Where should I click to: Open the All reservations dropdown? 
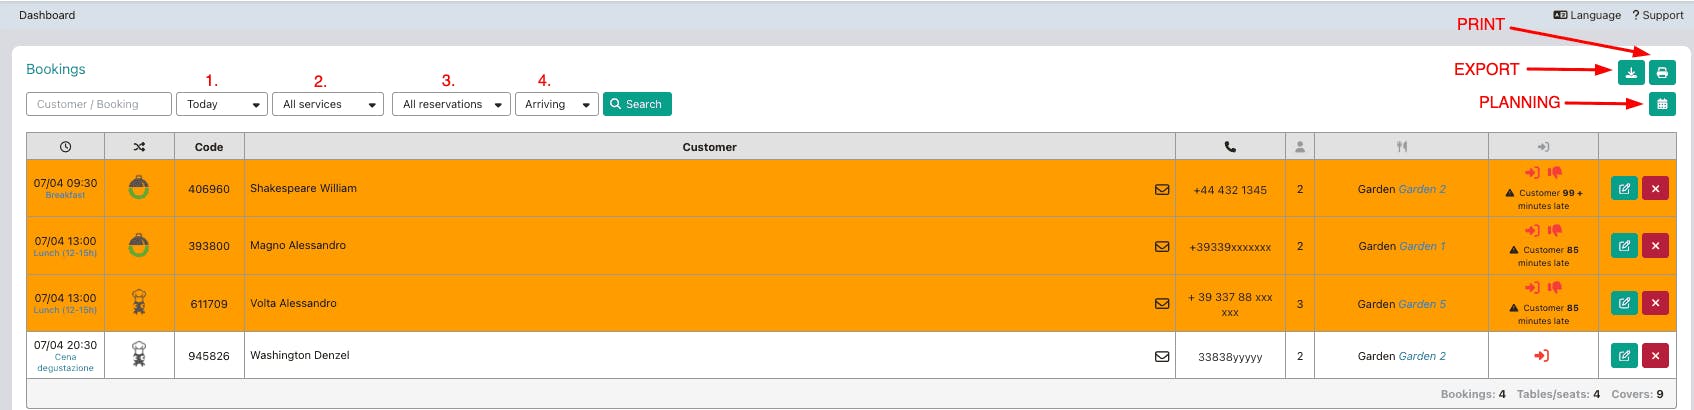click(451, 104)
